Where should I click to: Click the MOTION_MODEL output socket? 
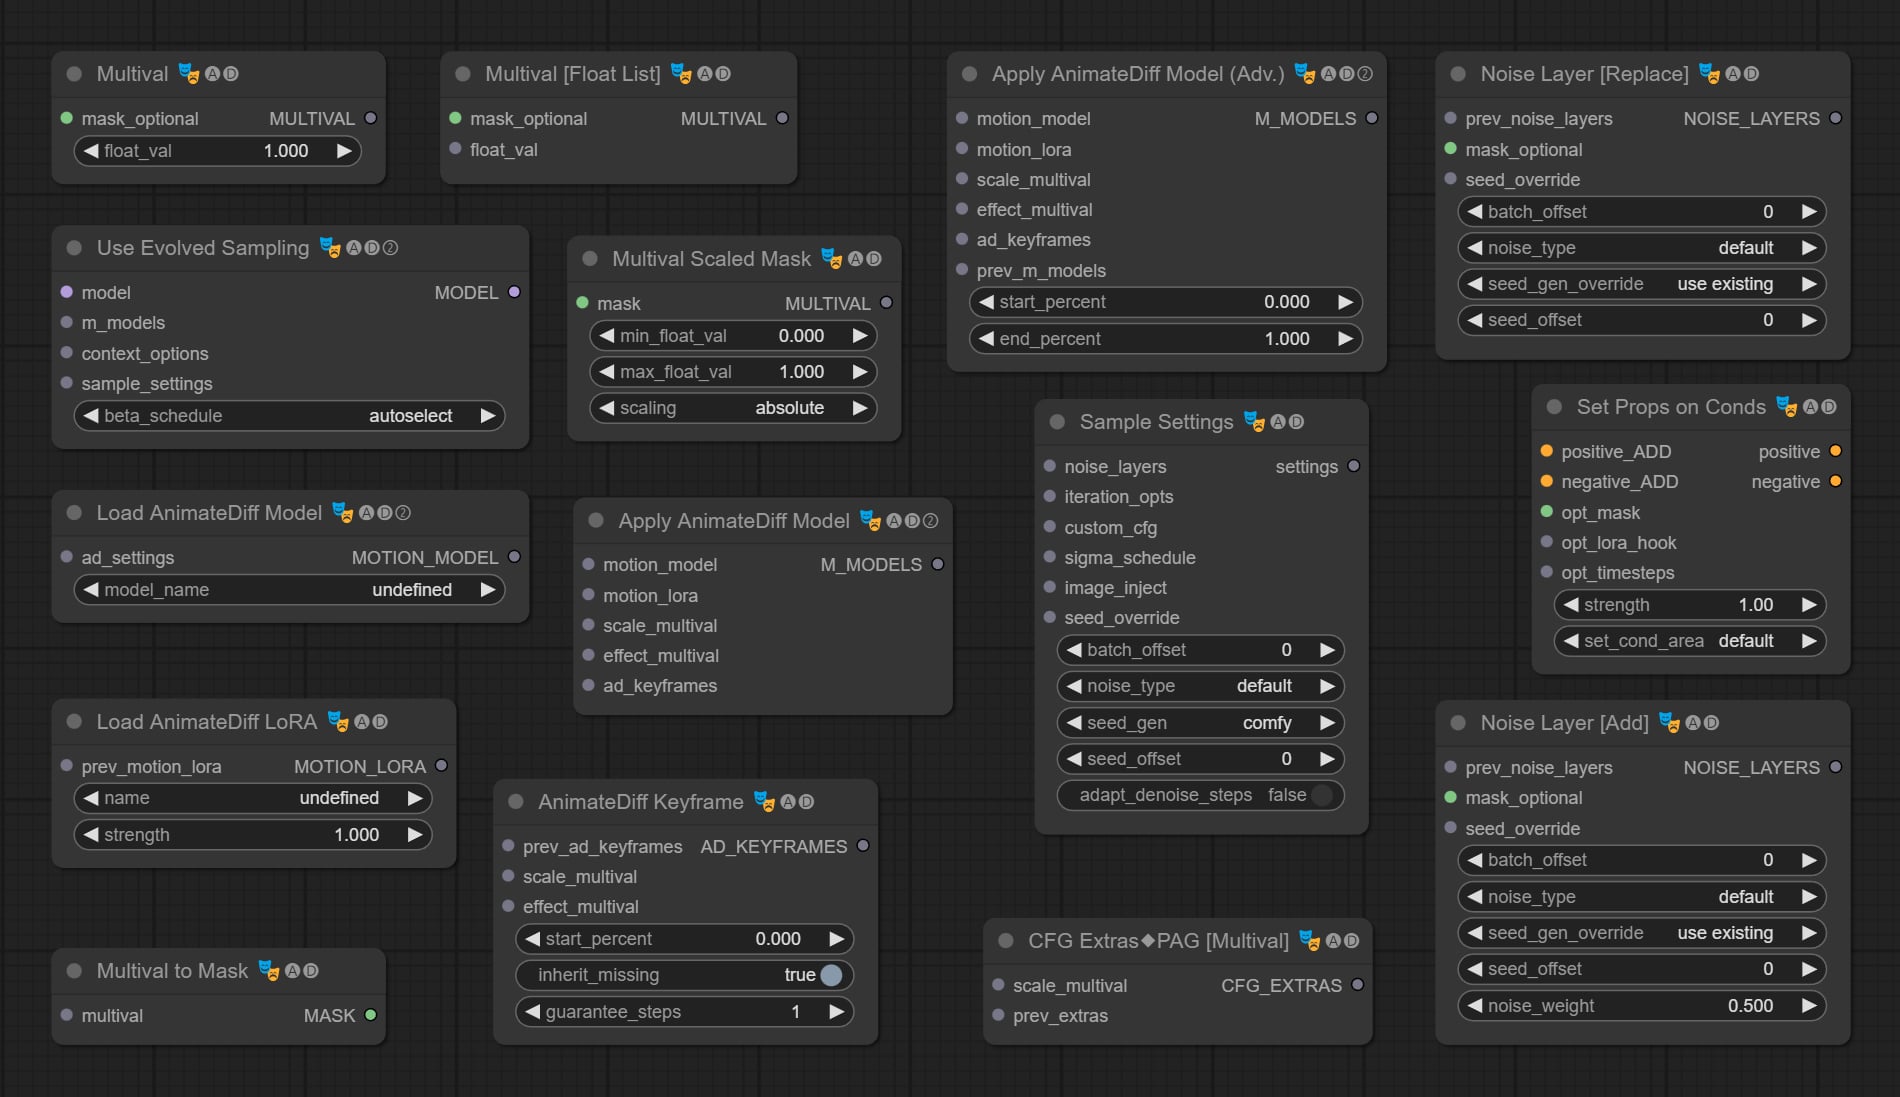(x=514, y=557)
